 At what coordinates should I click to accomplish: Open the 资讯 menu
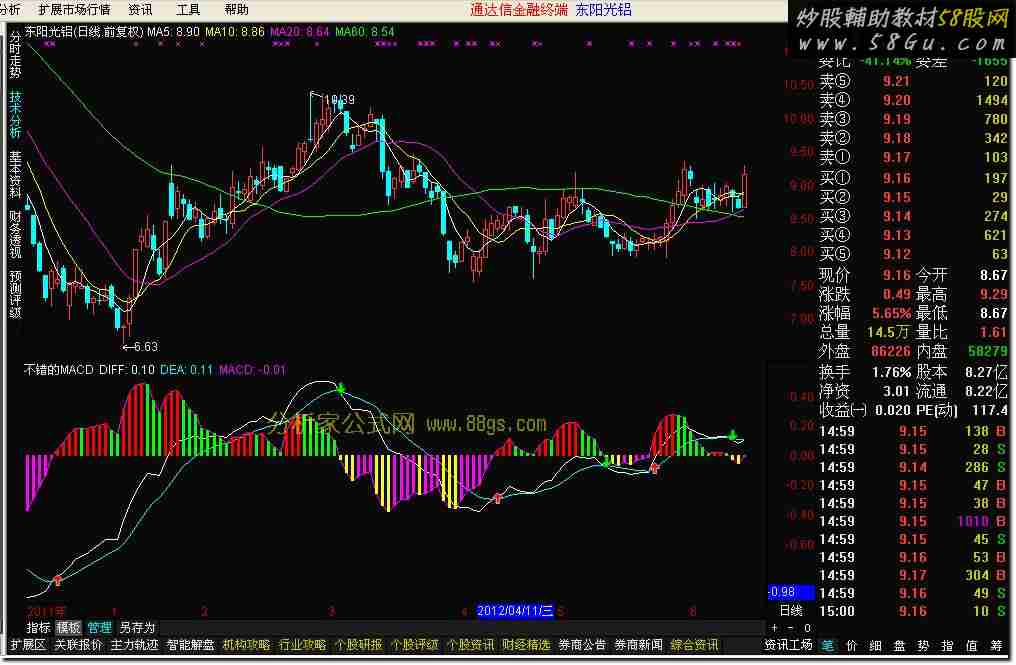(x=140, y=10)
